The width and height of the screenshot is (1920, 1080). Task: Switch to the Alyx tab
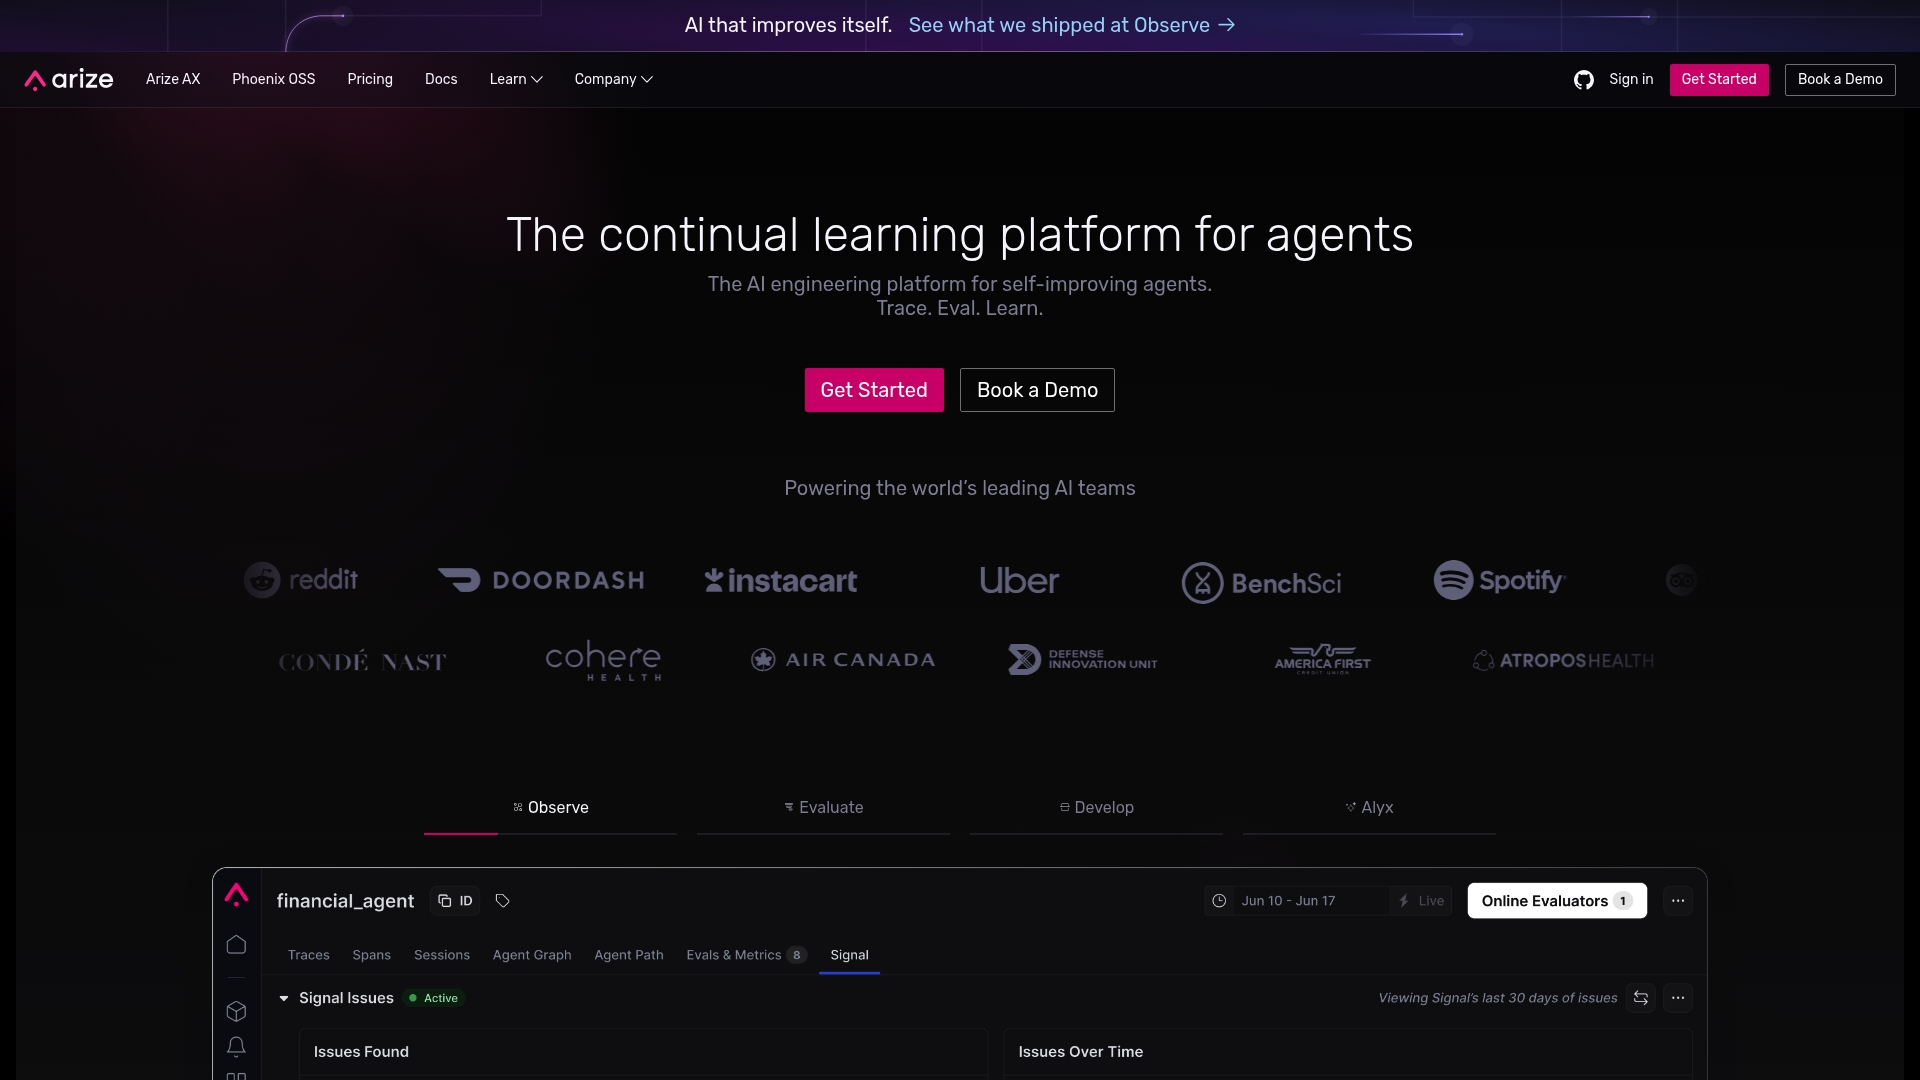[1369, 808]
